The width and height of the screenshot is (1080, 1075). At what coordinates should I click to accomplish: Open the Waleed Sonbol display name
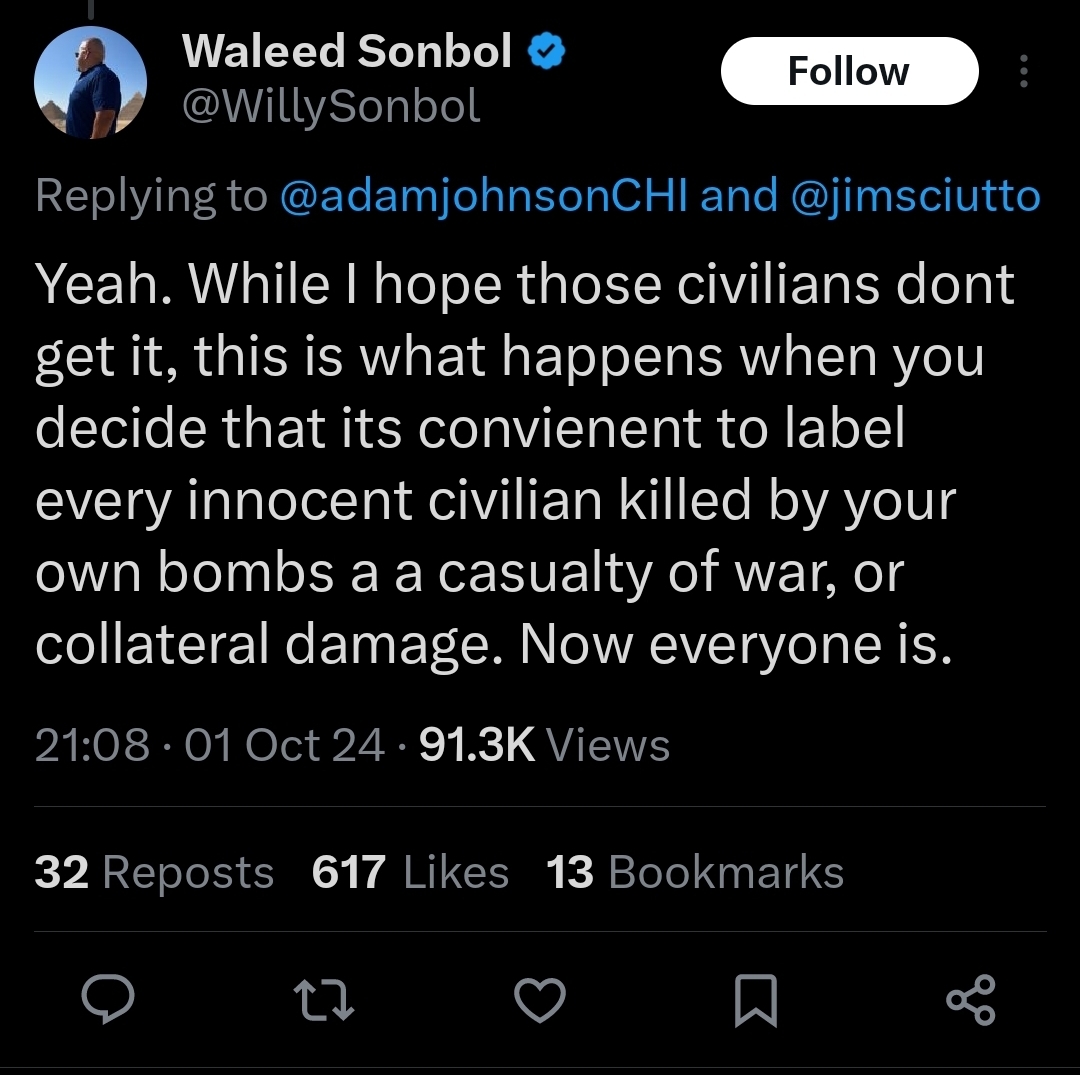point(347,51)
